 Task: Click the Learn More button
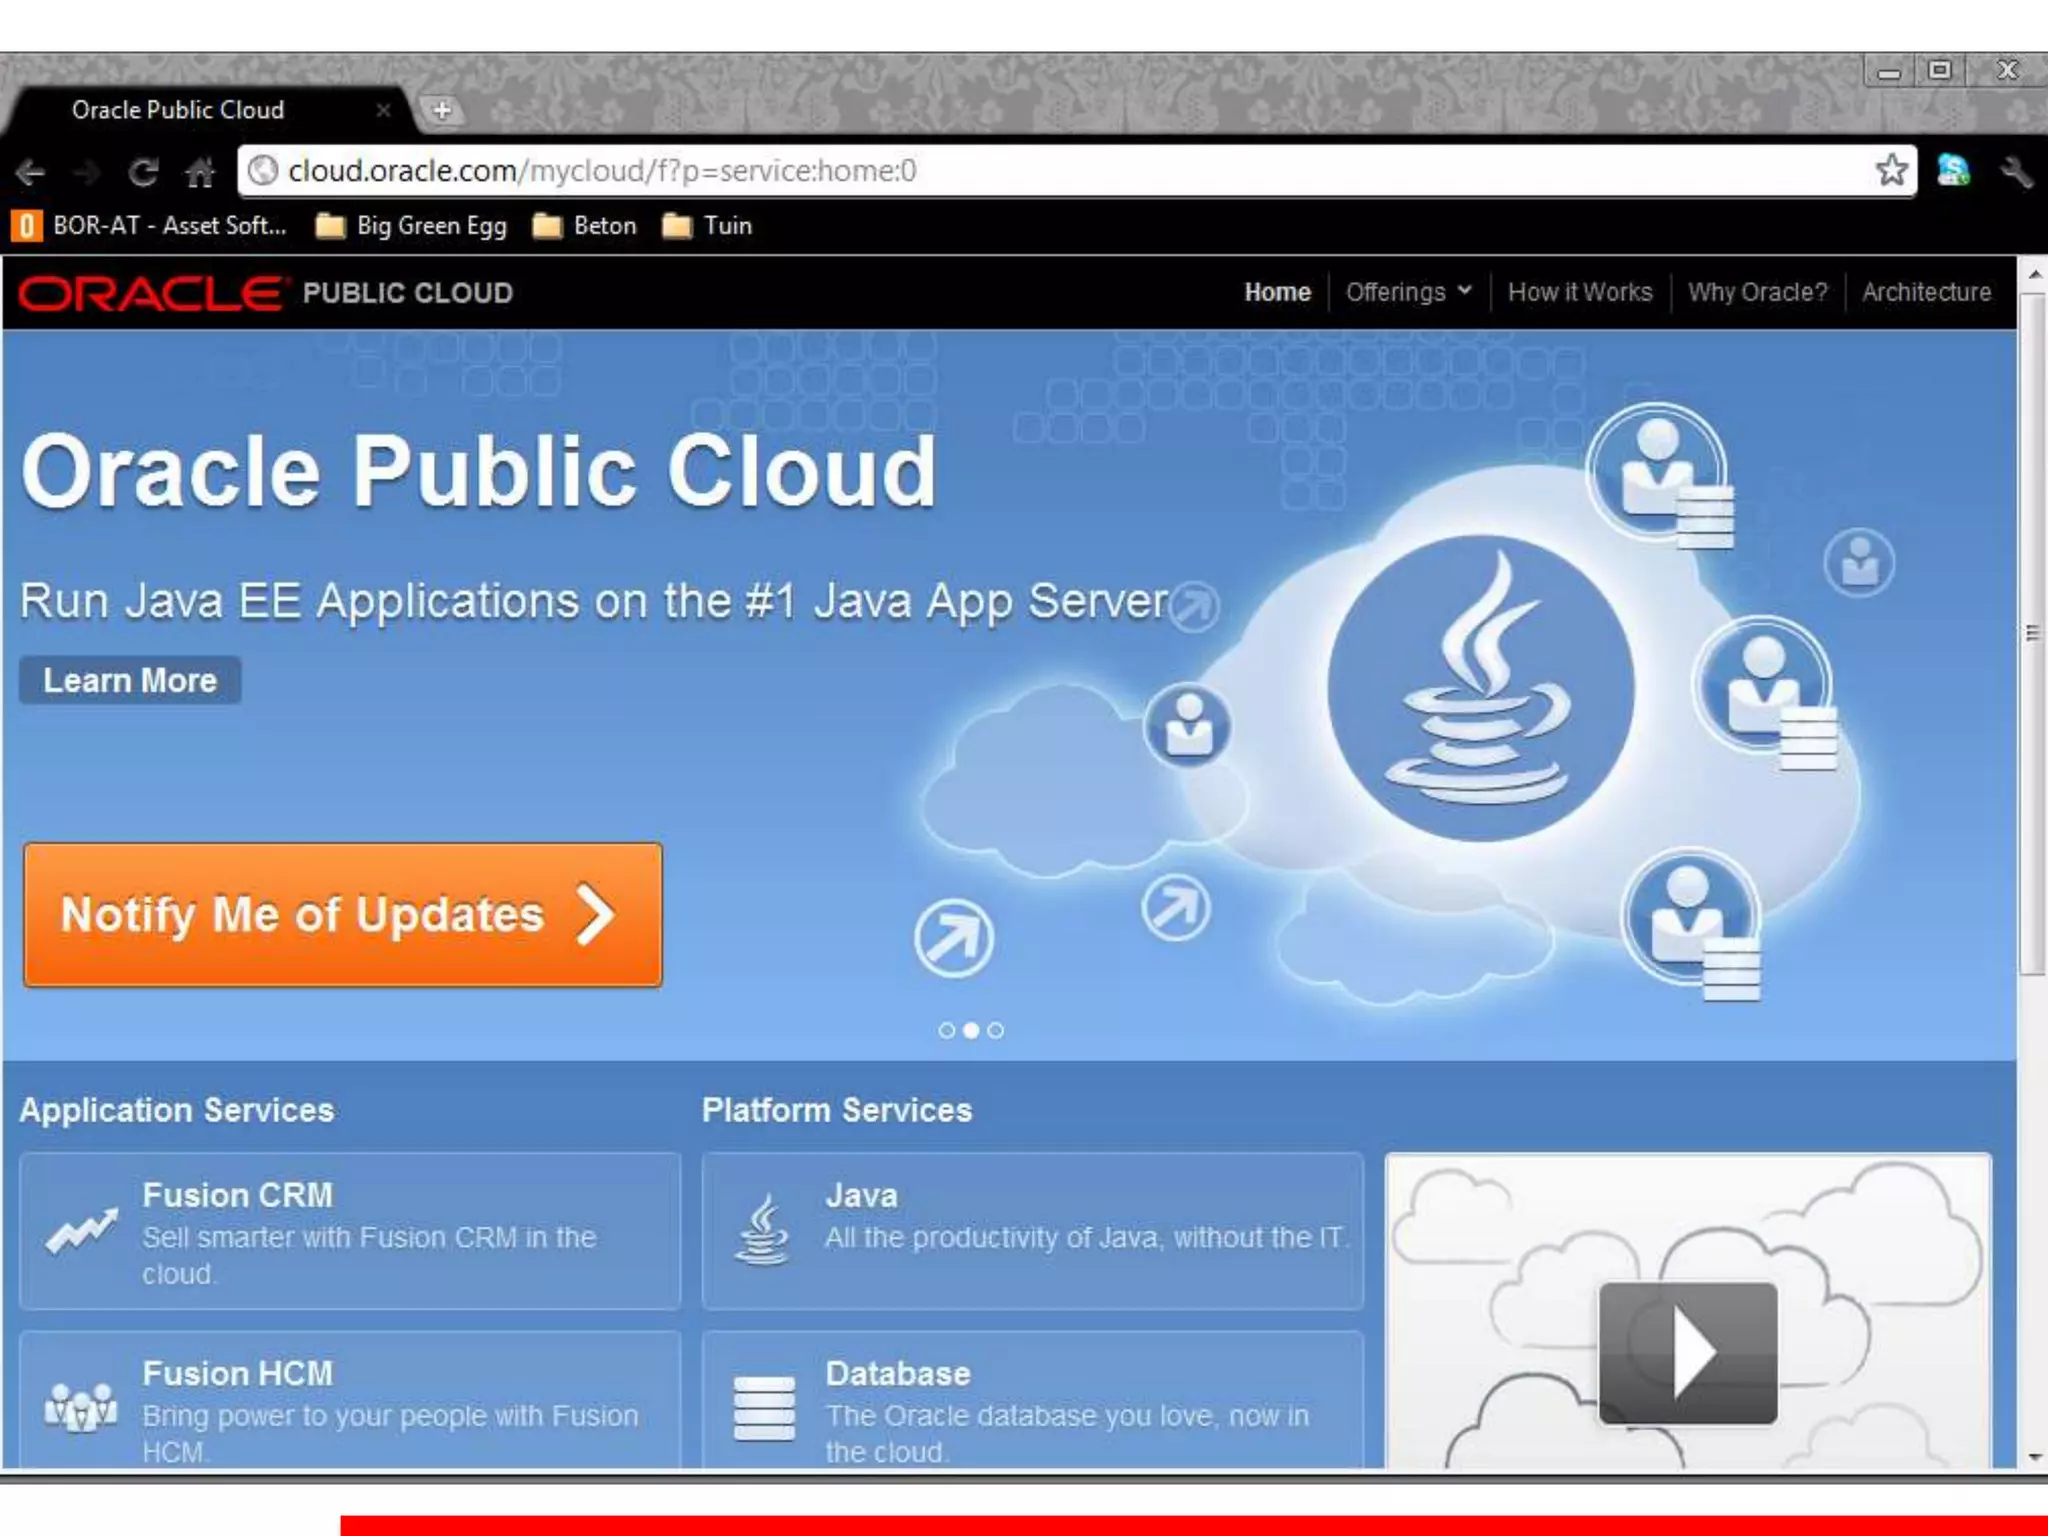130,681
